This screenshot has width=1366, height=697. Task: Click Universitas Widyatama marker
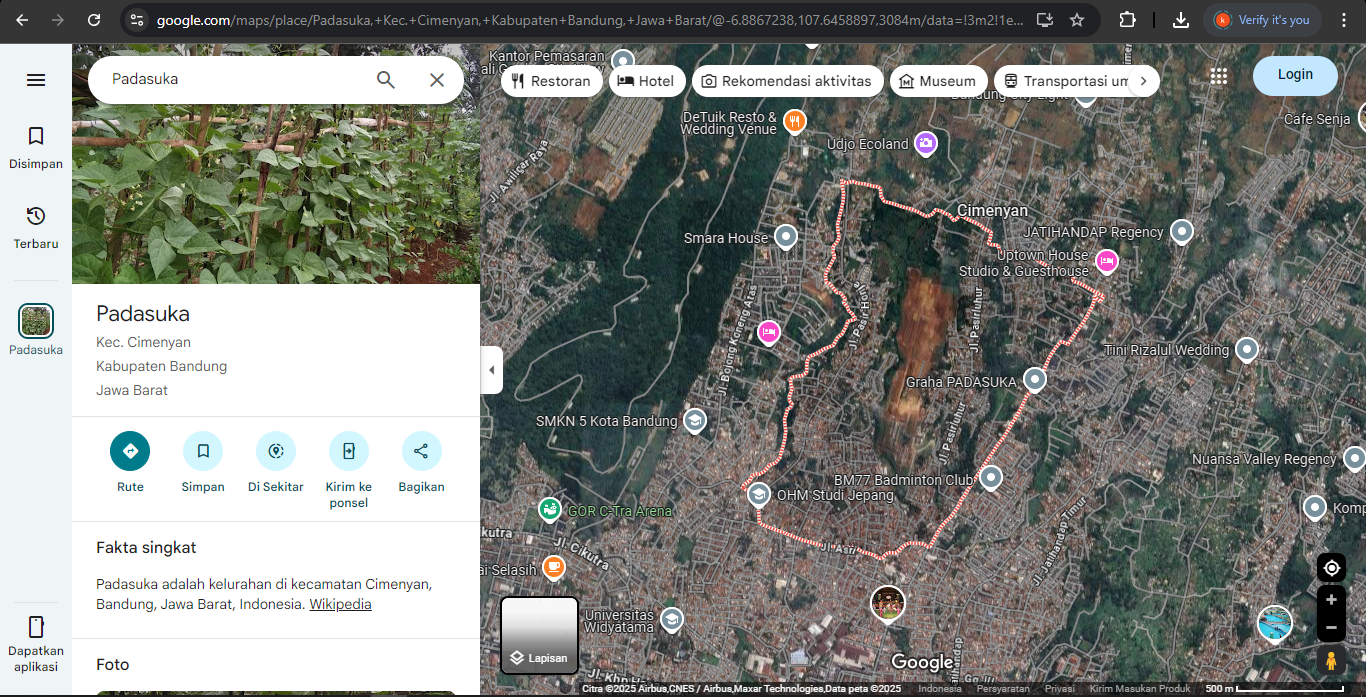(x=672, y=620)
